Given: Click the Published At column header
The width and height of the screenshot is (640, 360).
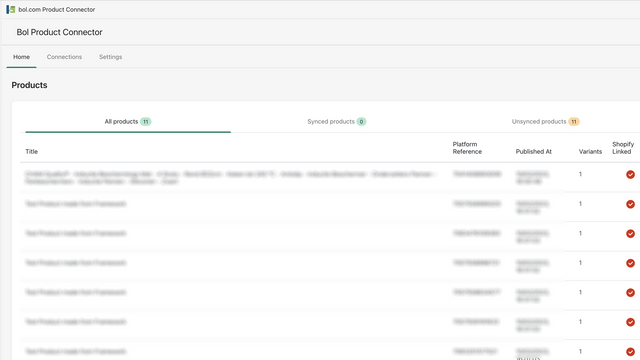Looking at the screenshot, I should point(533,151).
